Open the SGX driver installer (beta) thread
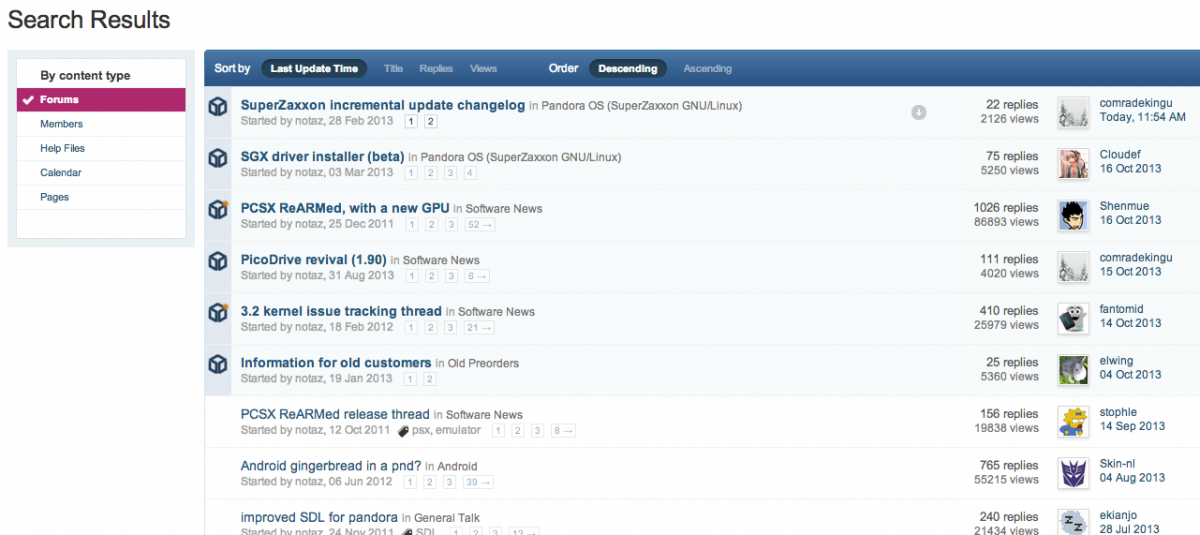The image size is (1200, 535). tap(322, 157)
